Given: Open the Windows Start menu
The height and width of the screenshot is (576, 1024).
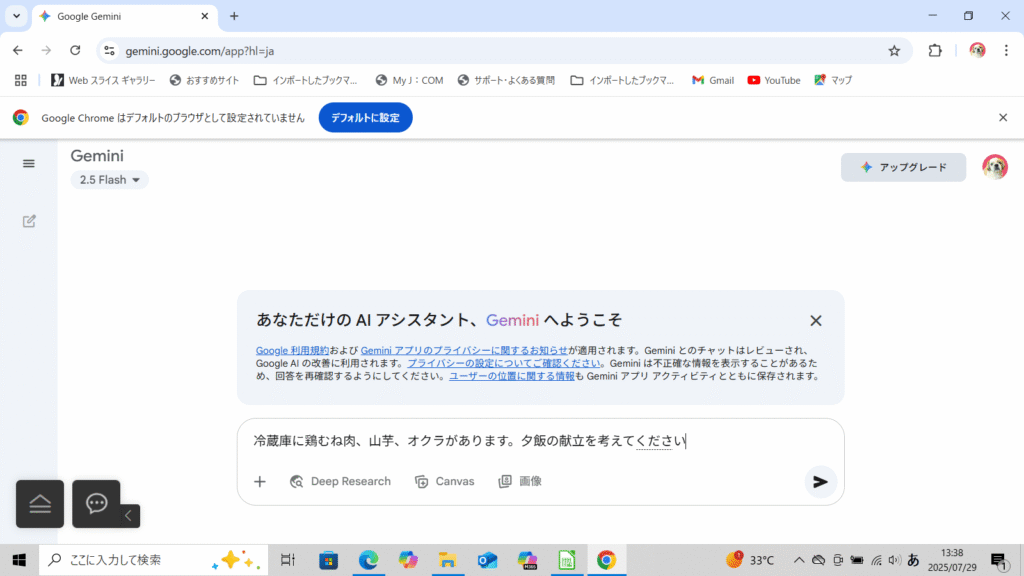Looking at the screenshot, I should pyautogui.click(x=19, y=560).
